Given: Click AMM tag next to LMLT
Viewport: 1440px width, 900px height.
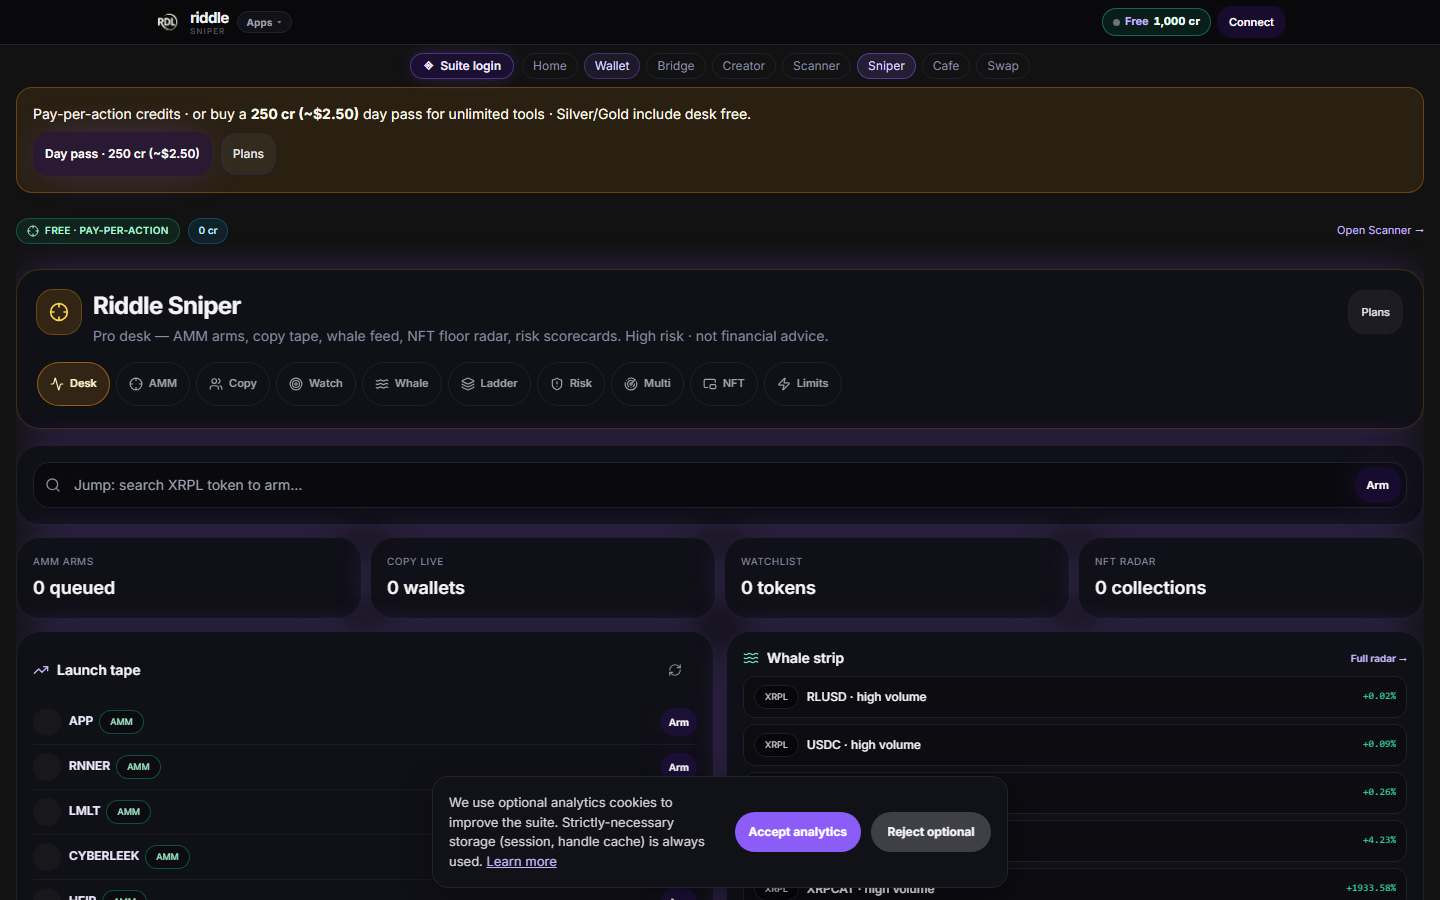Looking at the screenshot, I should tap(128, 812).
